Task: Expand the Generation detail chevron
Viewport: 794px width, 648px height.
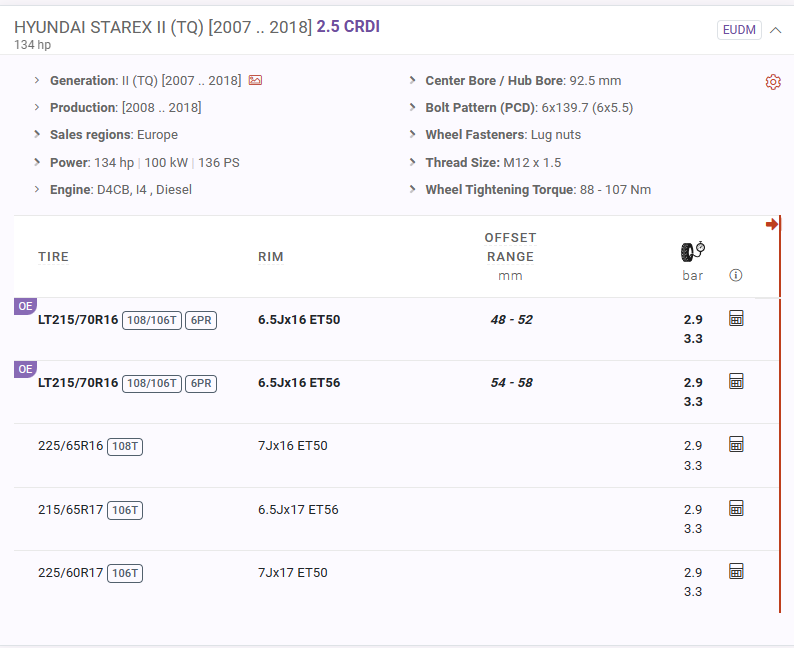Action: (x=37, y=80)
